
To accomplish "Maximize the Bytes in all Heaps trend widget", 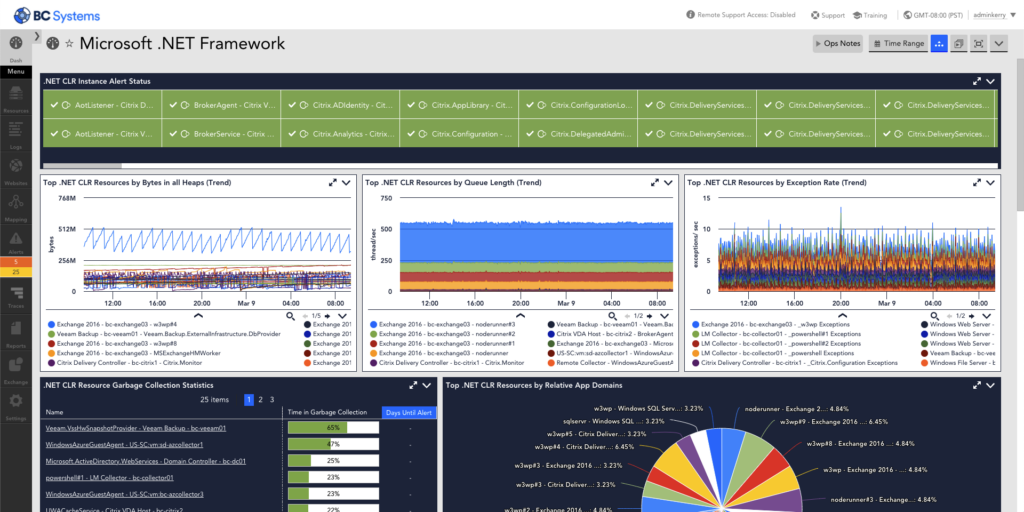I will pyautogui.click(x=333, y=183).
